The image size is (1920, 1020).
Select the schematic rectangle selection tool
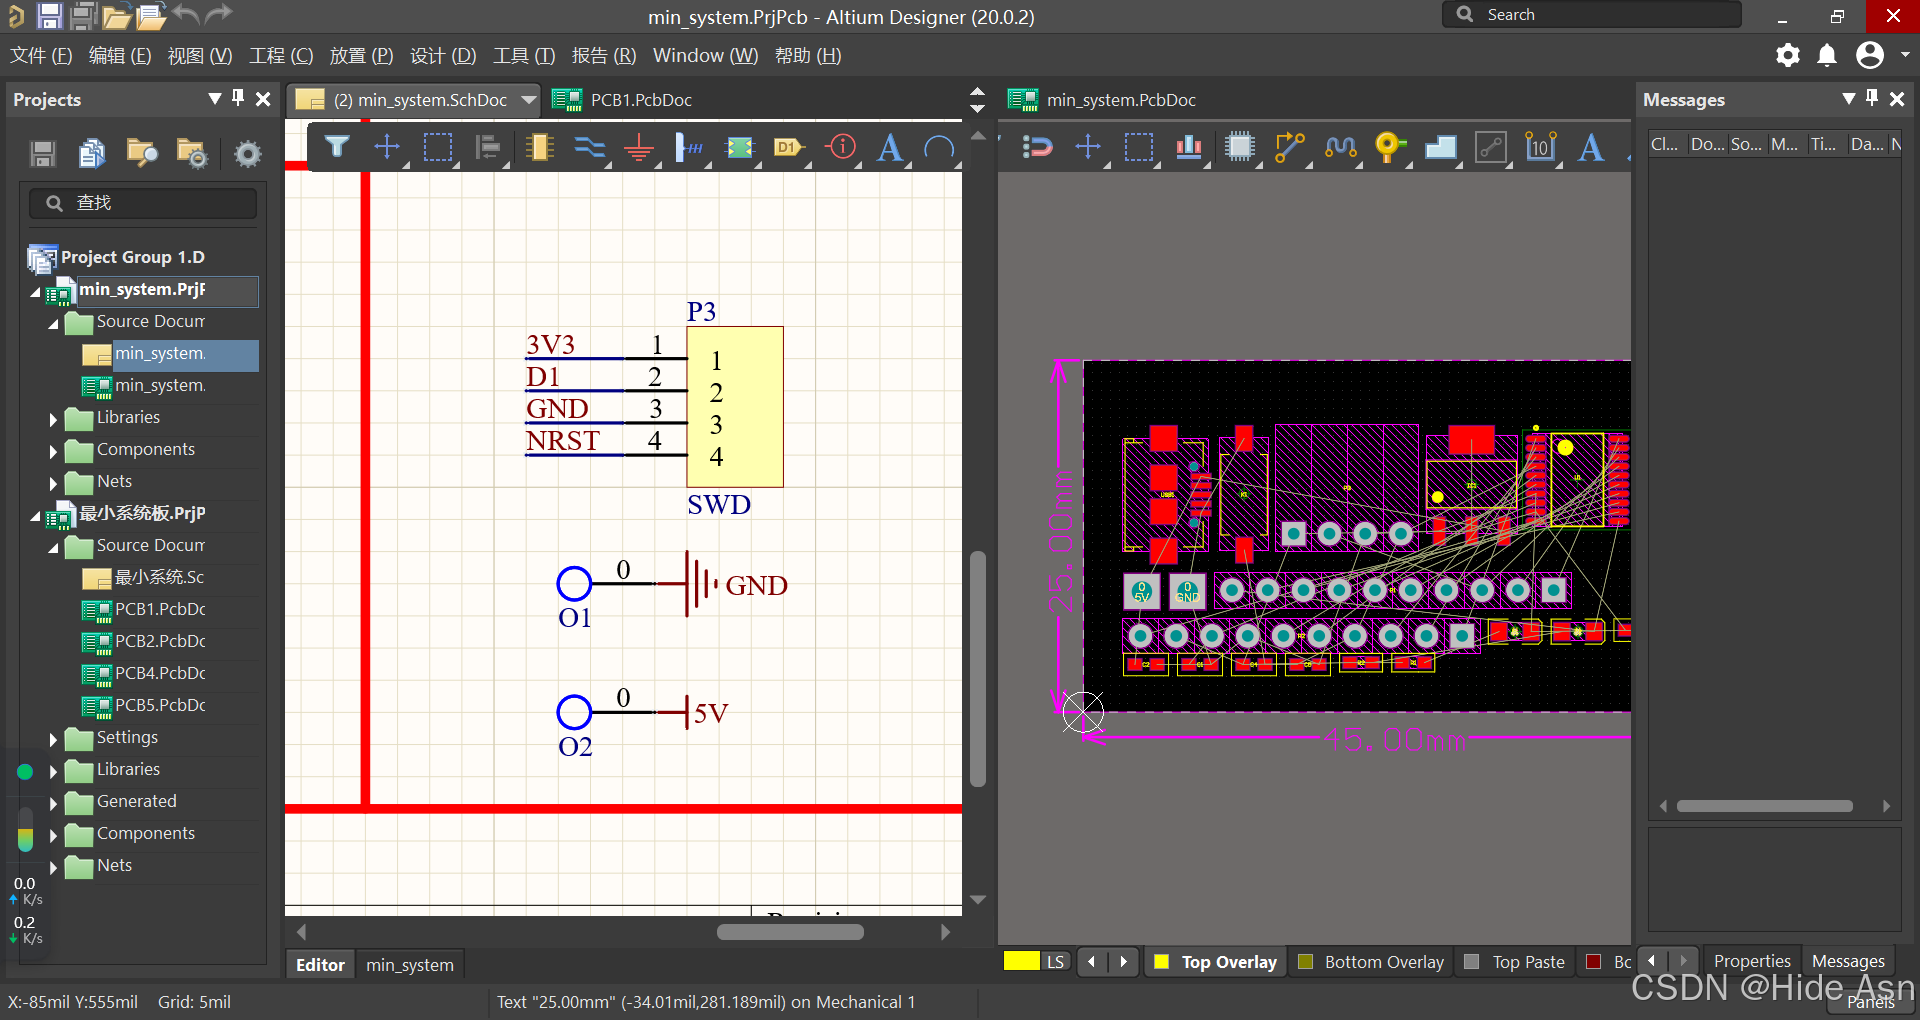[x=438, y=148]
